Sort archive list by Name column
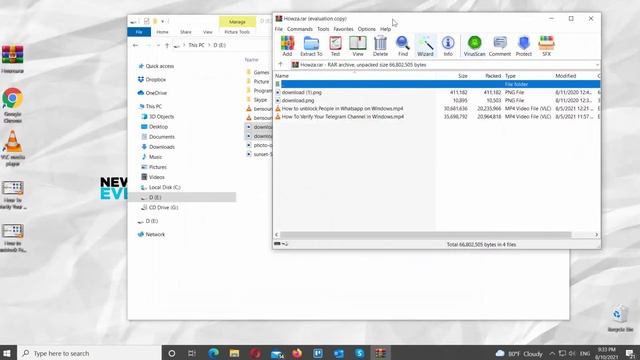This screenshot has width=640, height=360. click(x=282, y=76)
